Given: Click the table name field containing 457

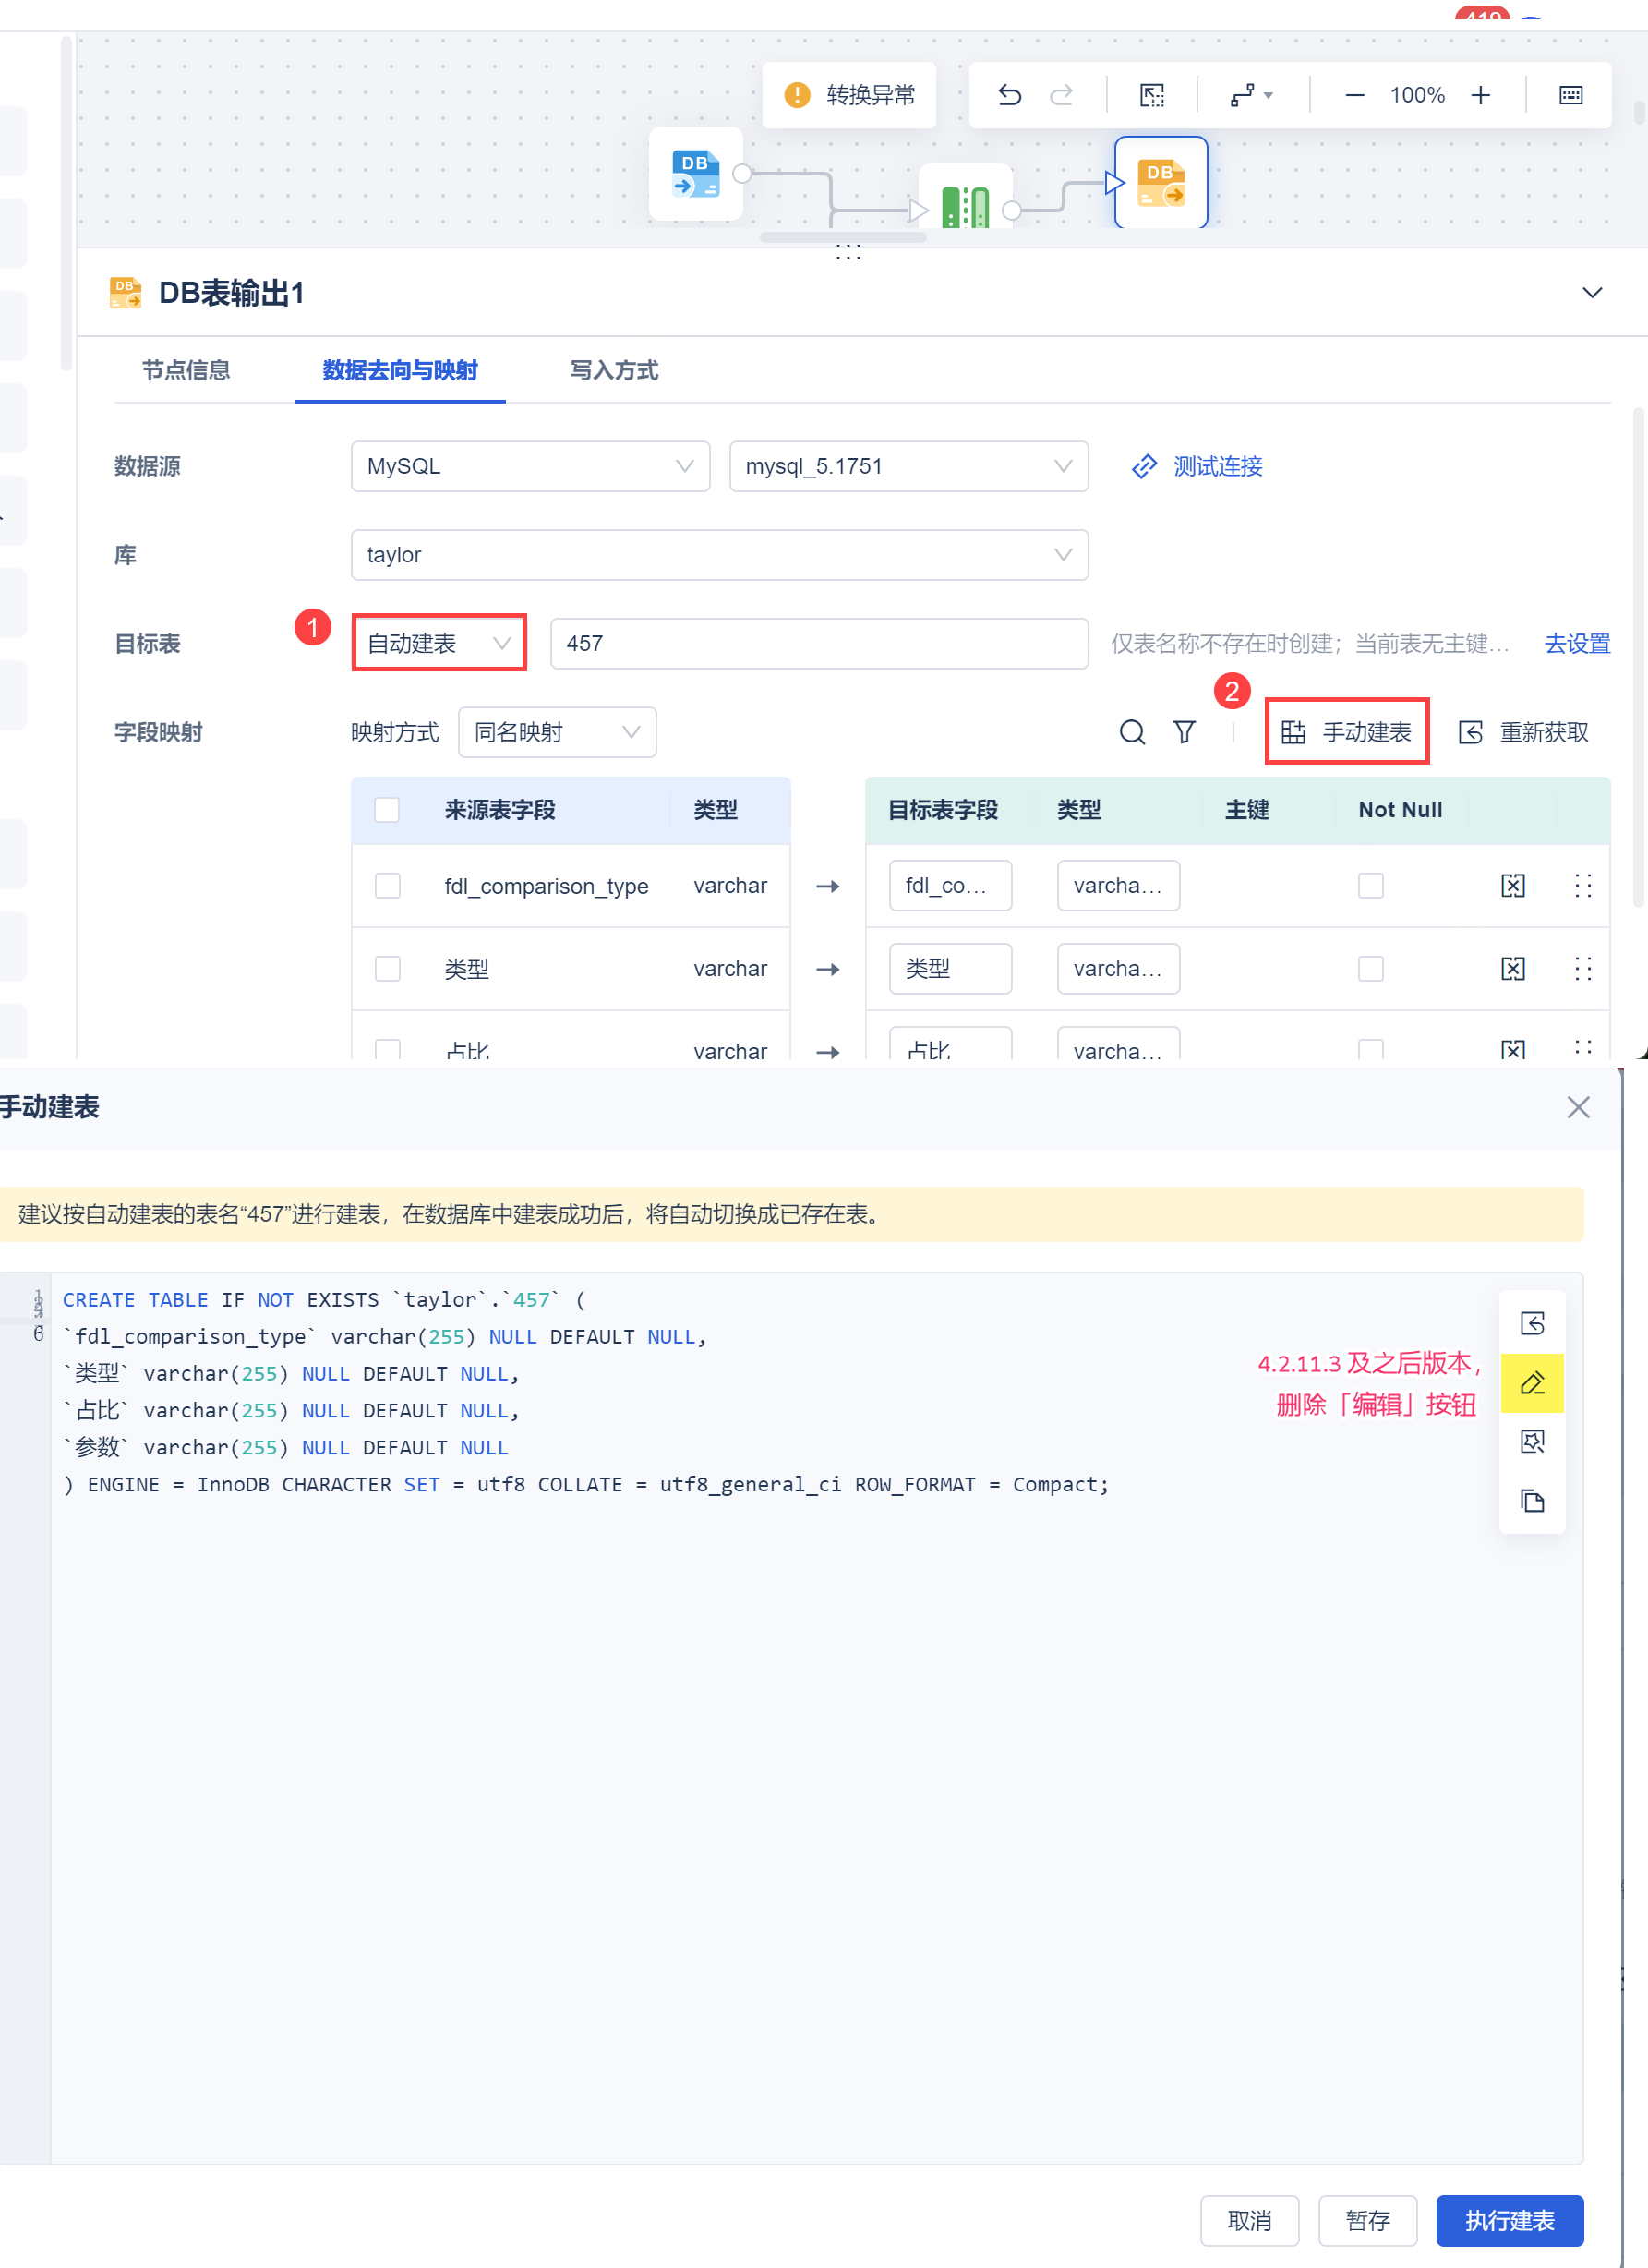Looking at the screenshot, I should pos(819,643).
